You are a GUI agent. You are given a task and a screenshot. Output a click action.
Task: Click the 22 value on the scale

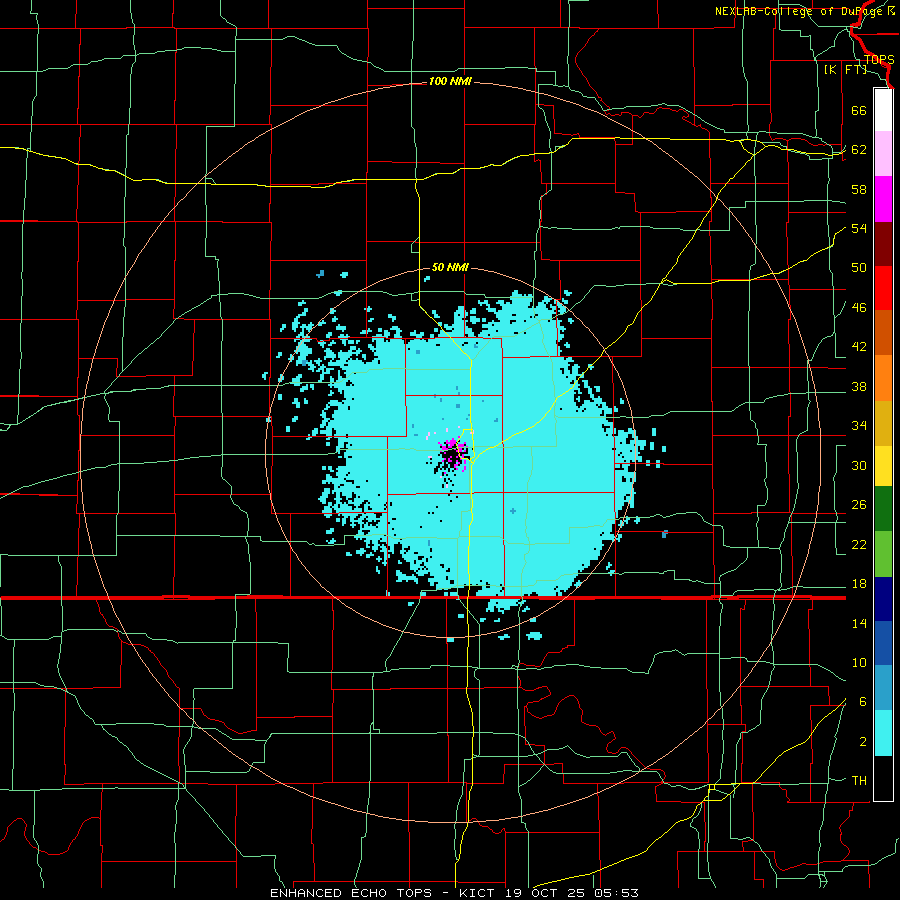click(859, 544)
